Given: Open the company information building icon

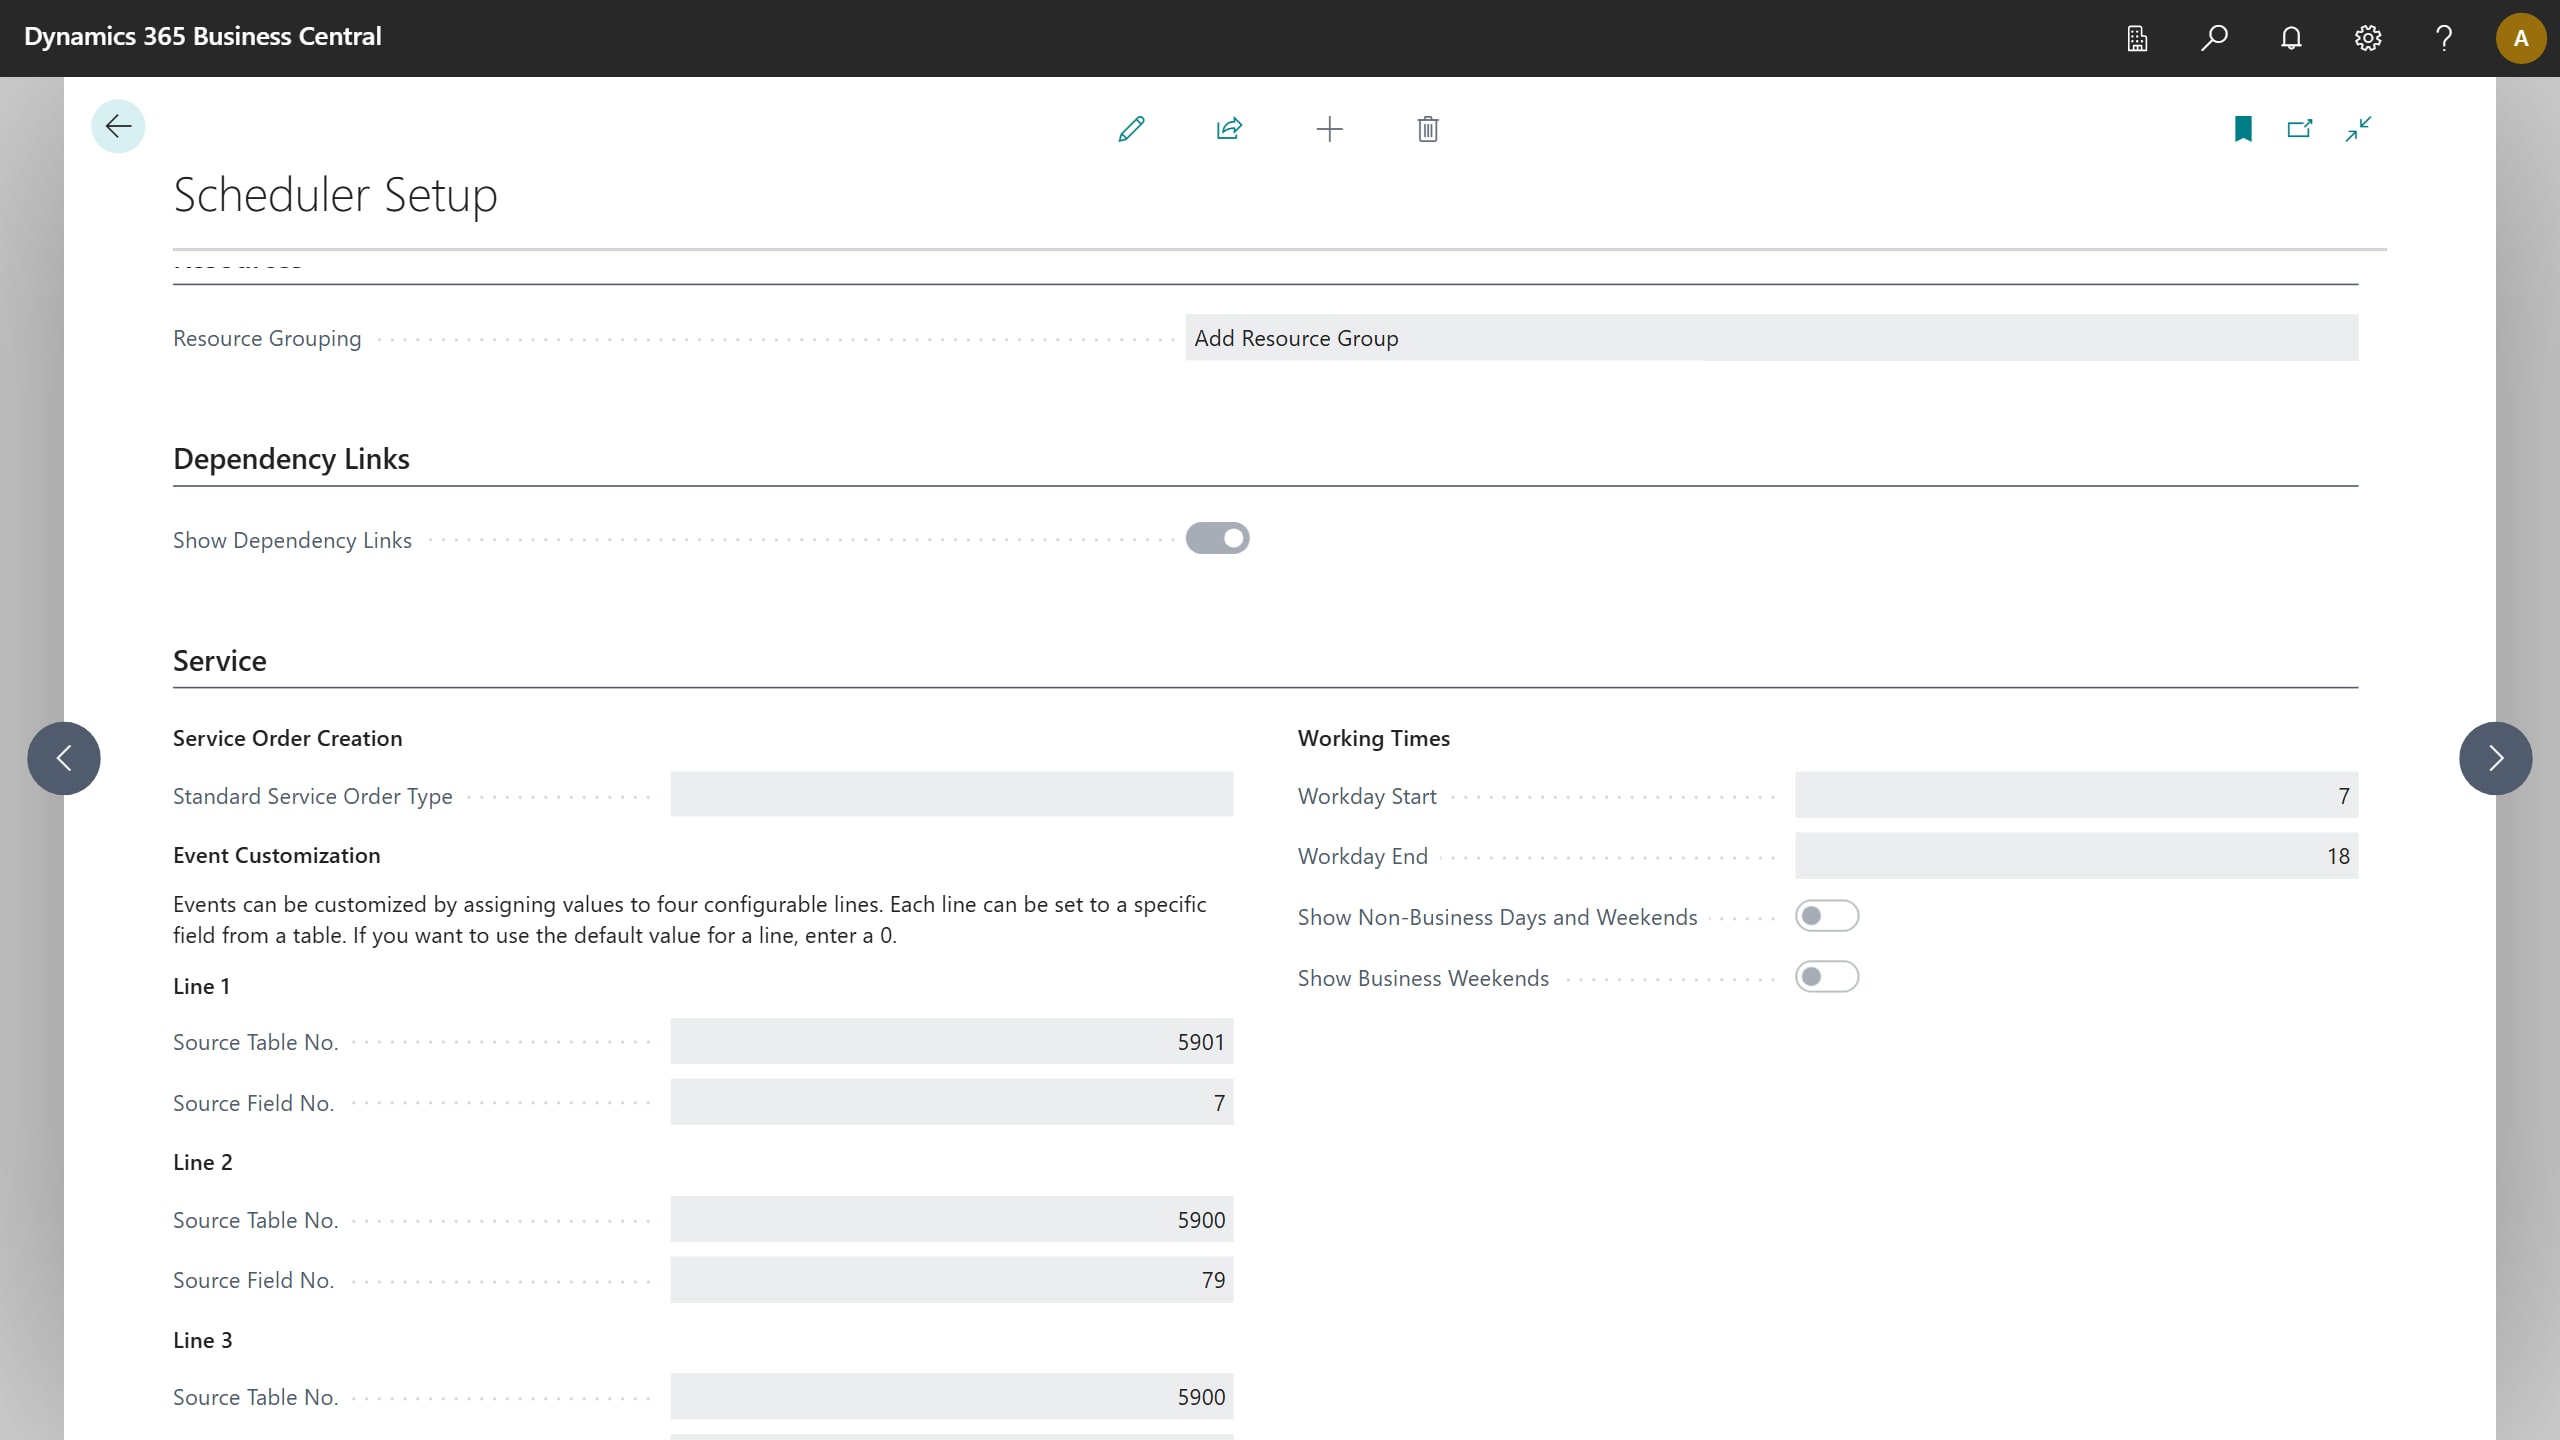Looking at the screenshot, I should [x=2137, y=38].
